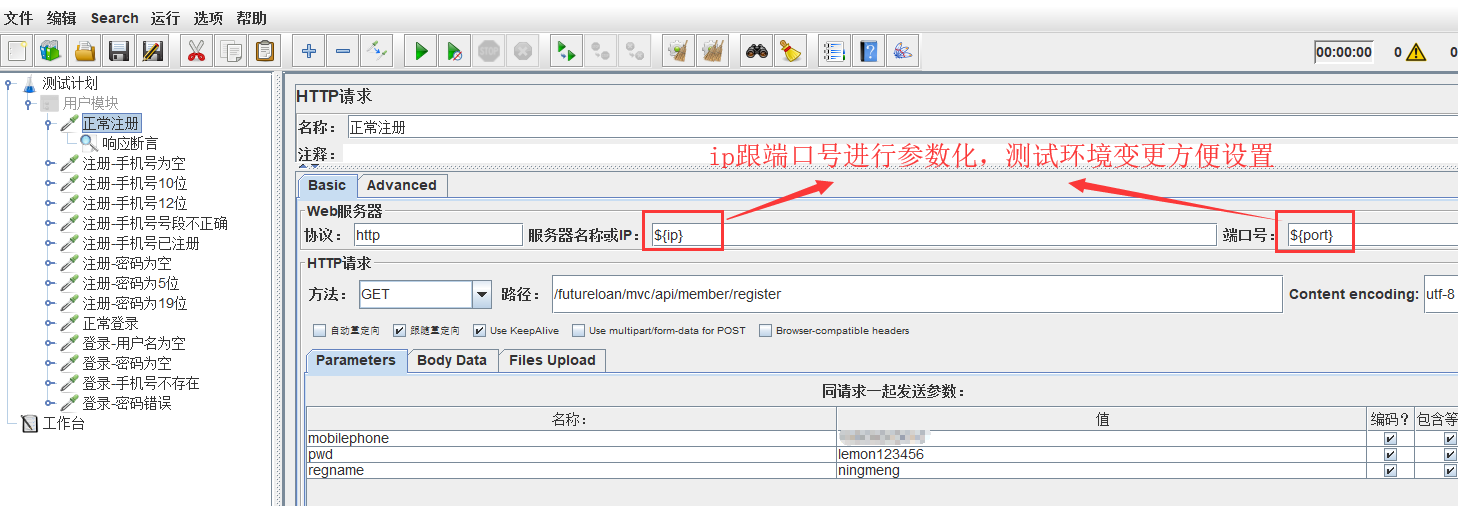
Task: Click the Save test plan floppy icon
Action: [119, 51]
